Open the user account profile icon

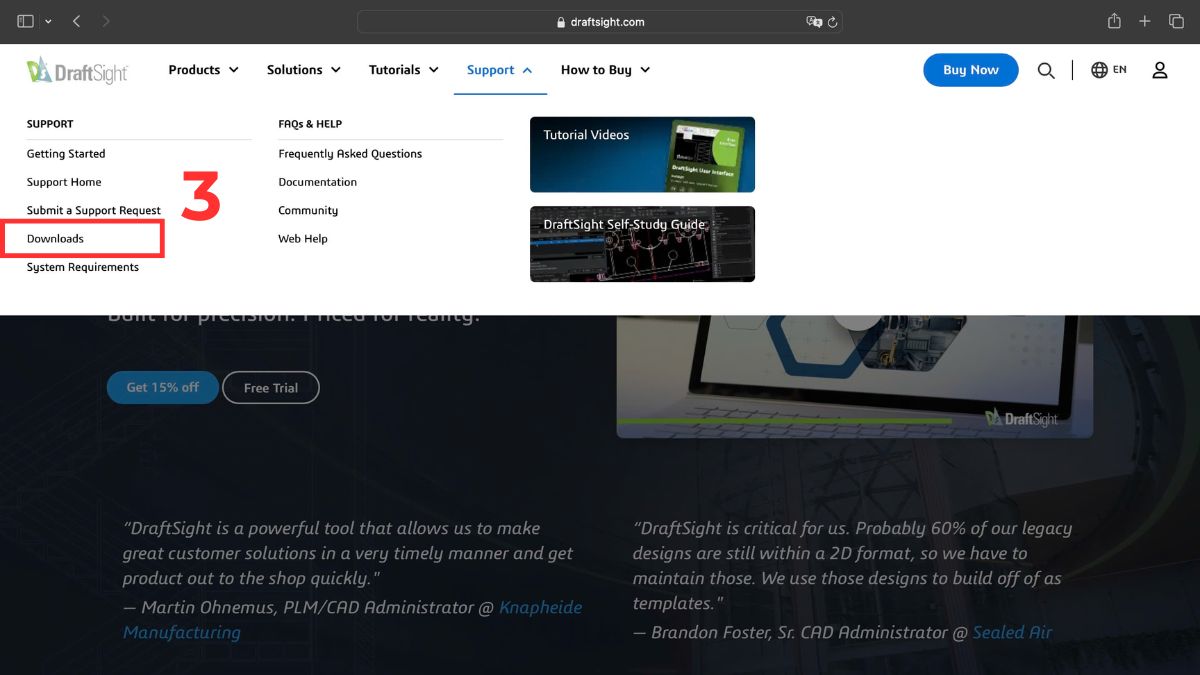point(1160,70)
